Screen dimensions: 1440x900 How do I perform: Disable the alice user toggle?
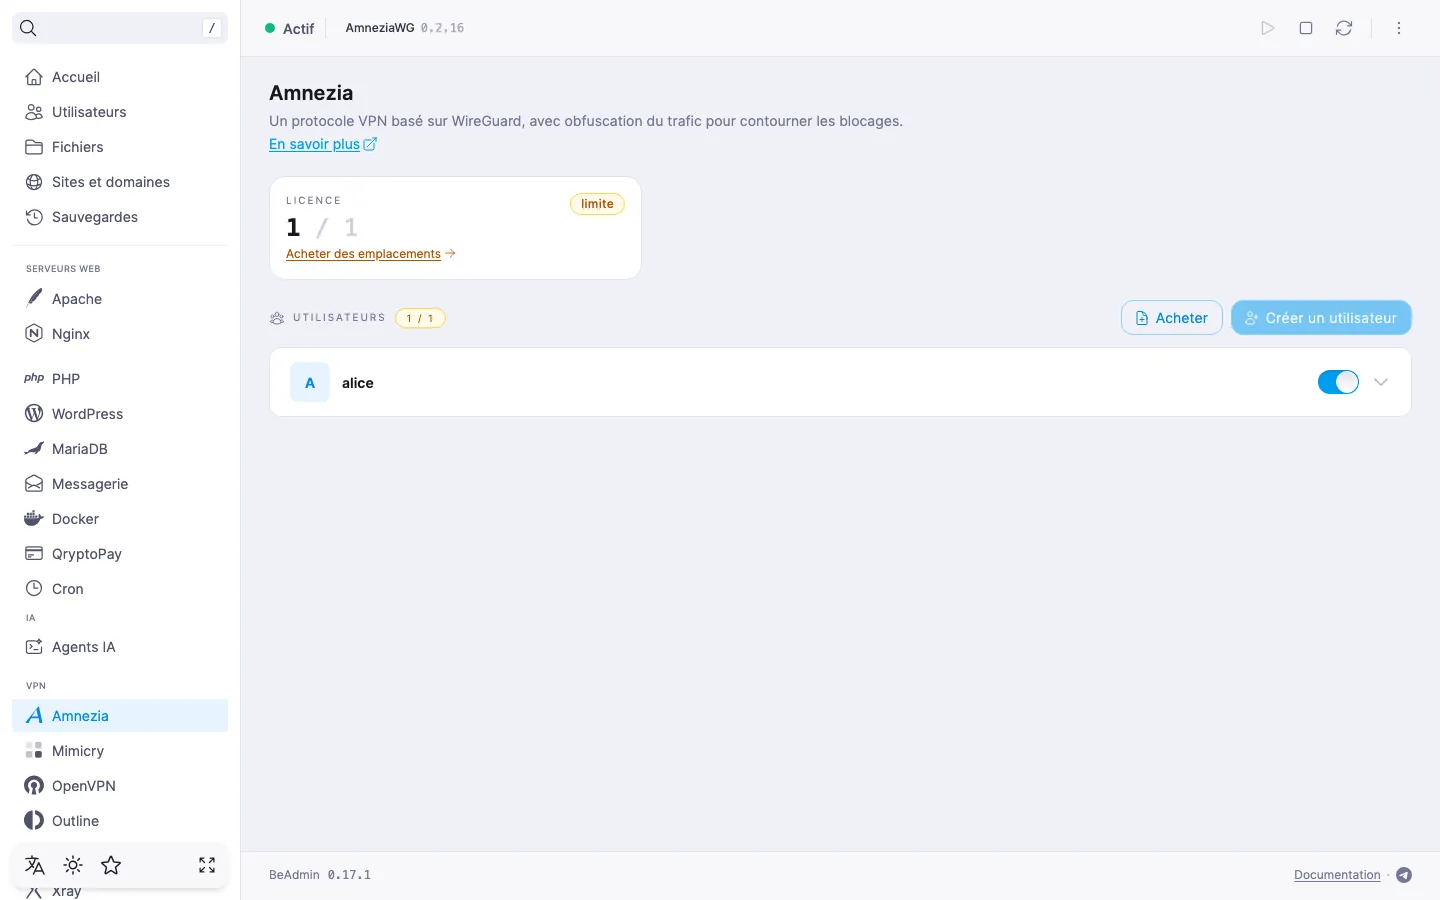point(1338,382)
